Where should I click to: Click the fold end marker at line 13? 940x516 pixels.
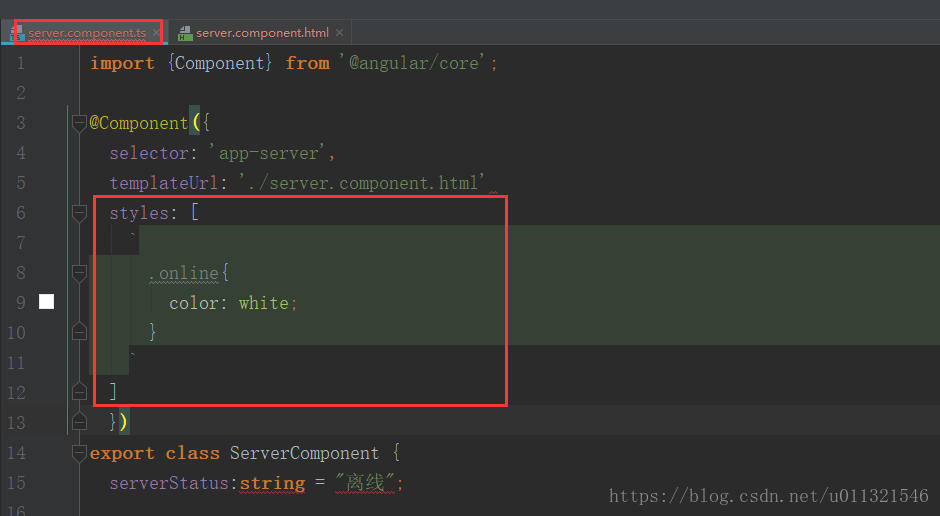click(x=79, y=422)
